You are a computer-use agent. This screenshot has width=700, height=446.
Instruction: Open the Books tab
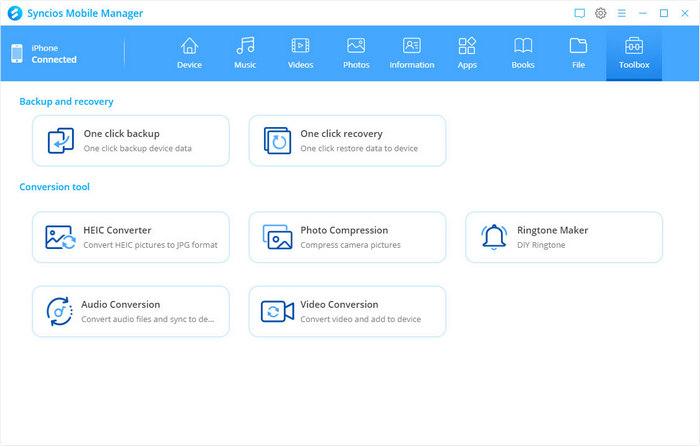522,53
